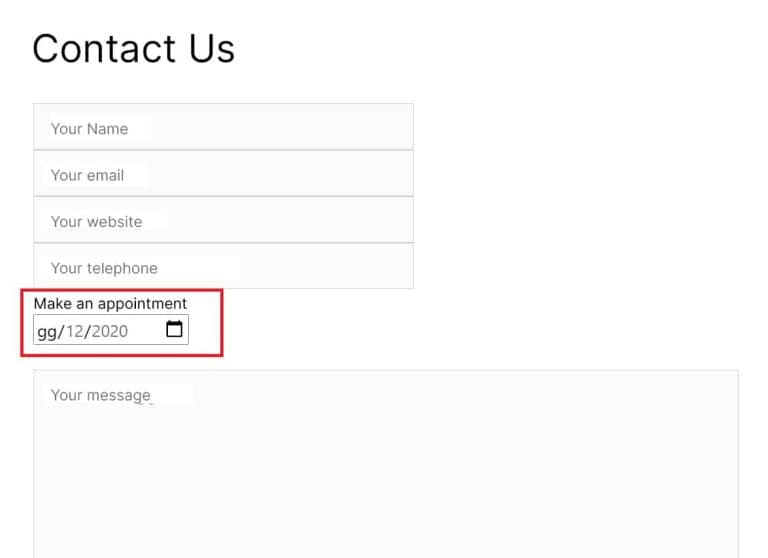Screen dimensions: 768x558
Task: Click the 'Make an appointment' label
Action: point(110,304)
